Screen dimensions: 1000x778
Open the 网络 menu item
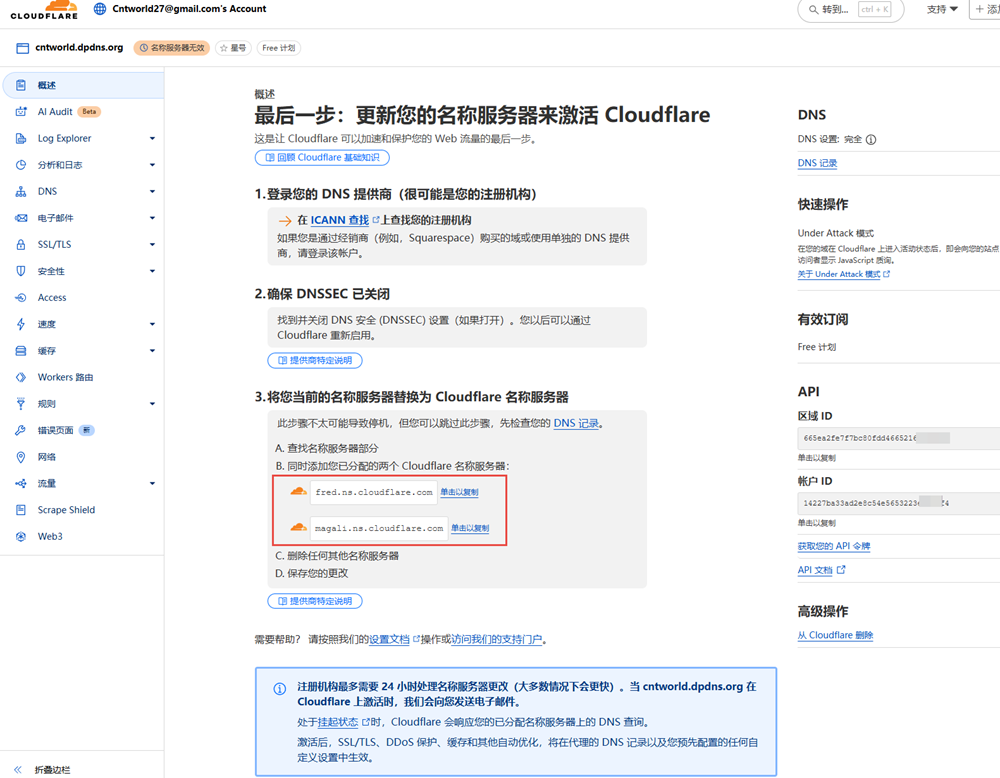pyautogui.click(x=84, y=457)
